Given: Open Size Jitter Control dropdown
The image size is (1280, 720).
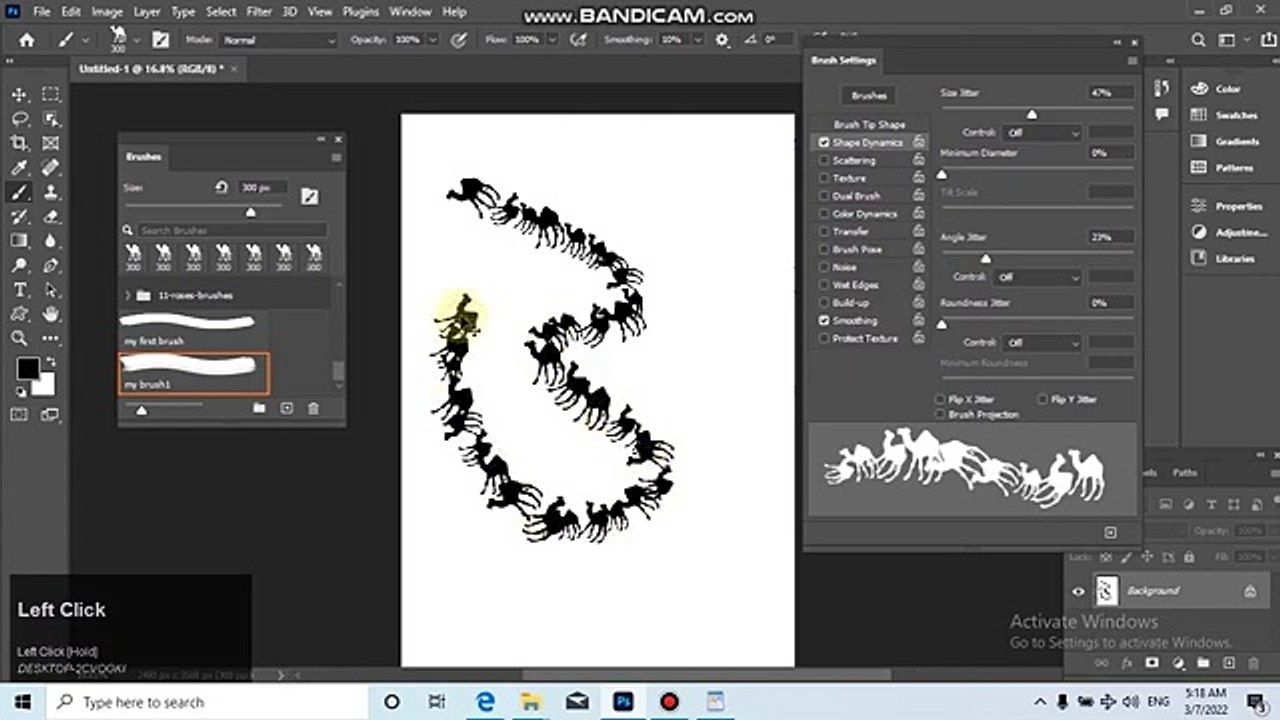Looking at the screenshot, I should [1042, 133].
